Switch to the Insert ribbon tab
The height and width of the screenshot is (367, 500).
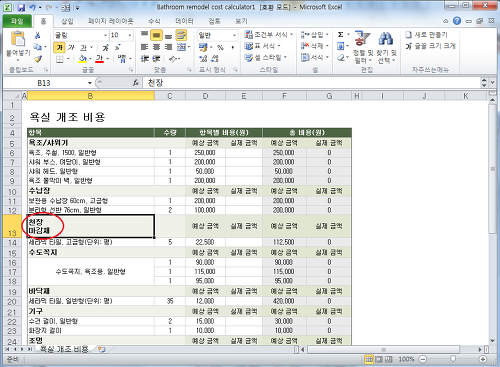(x=67, y=21)
